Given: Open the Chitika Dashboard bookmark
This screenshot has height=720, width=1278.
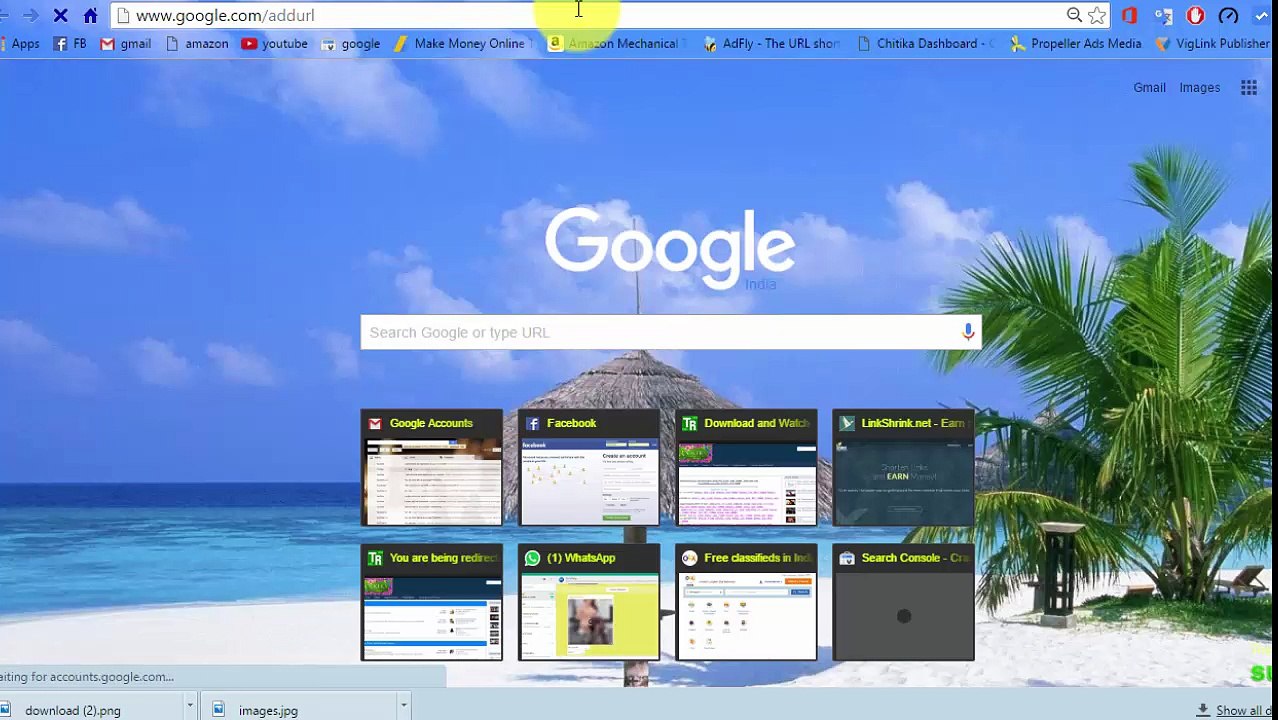Looking at the screenshot, I should (x=925, y=44).
